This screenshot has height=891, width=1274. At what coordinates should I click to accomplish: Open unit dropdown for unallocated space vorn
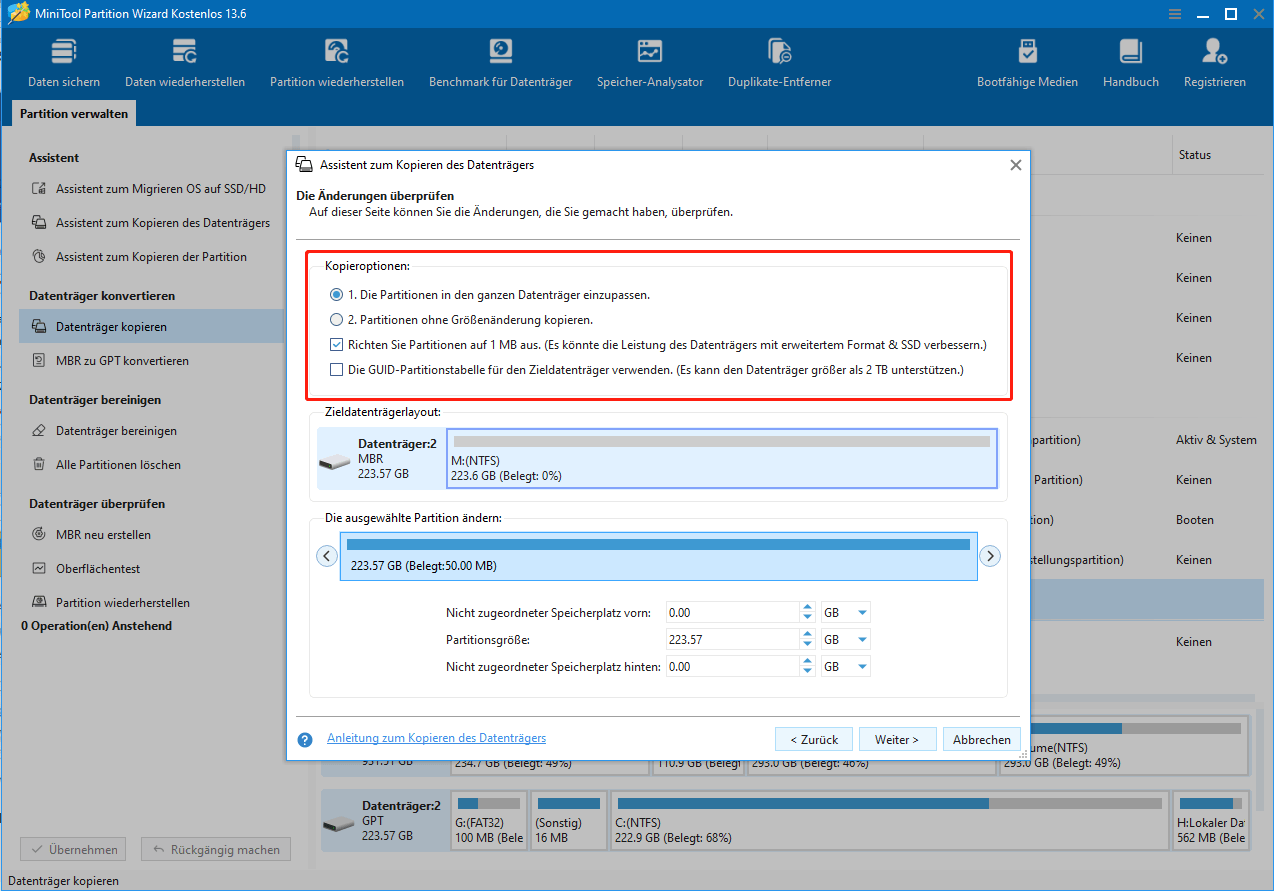pos(845,612)
